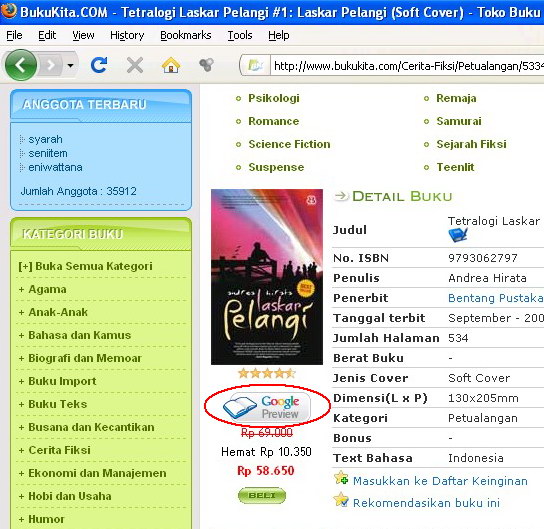
Task: Open the Bentang Pustaka publisher link
Action: (495, 298)
